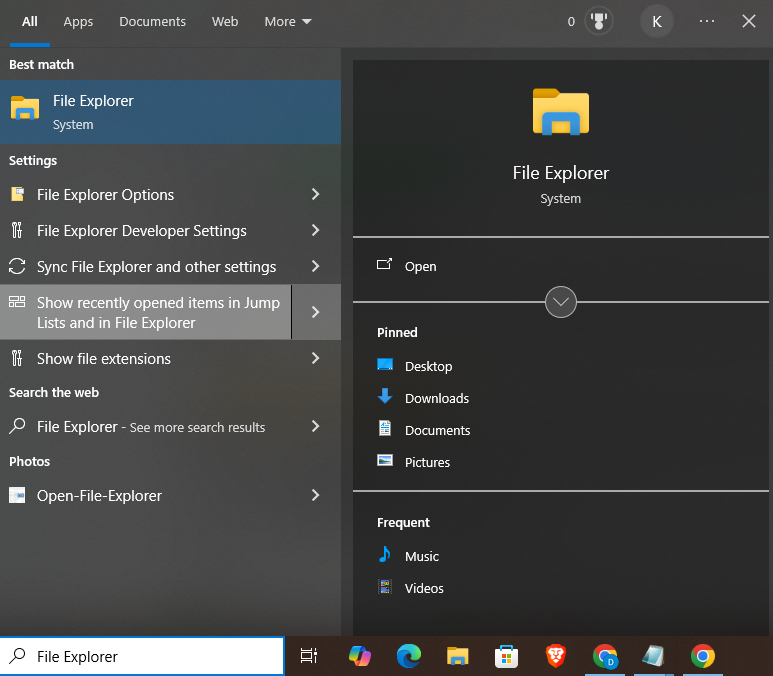Expand the web search result chevron
The width and height of the screenshot is (773, 676).
[x=316, y=426]
